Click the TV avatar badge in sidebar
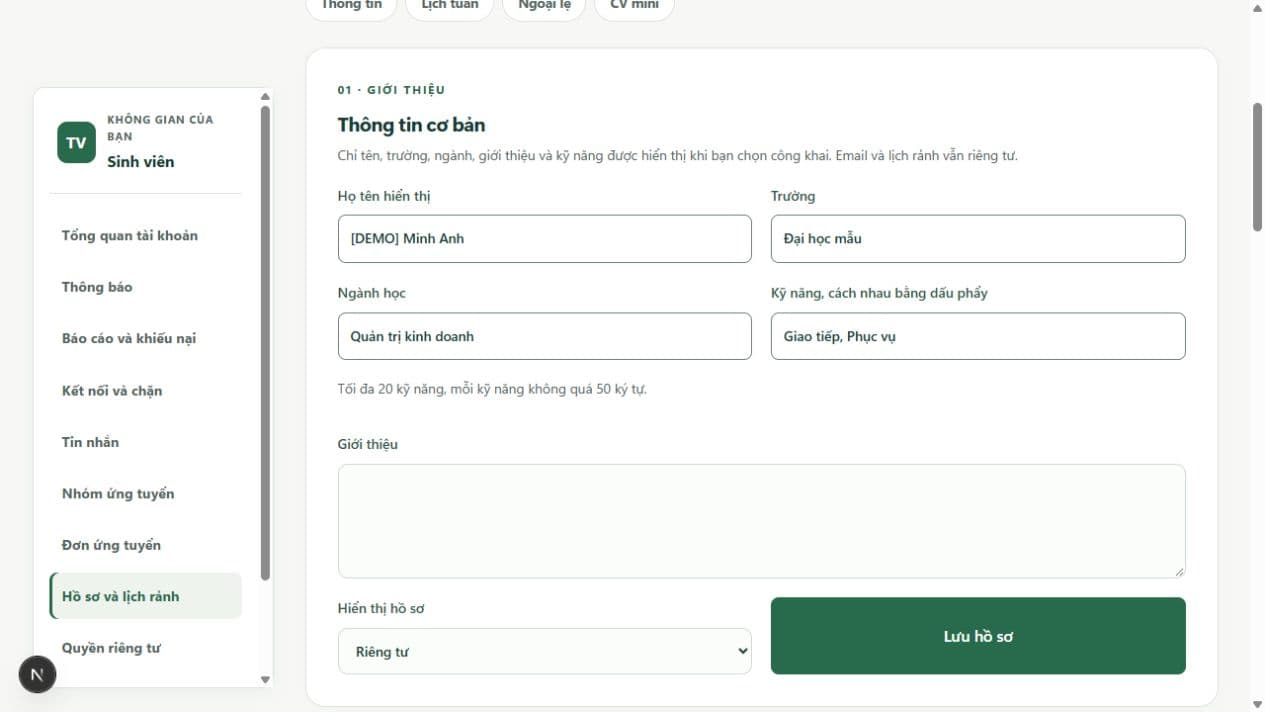 76,142
